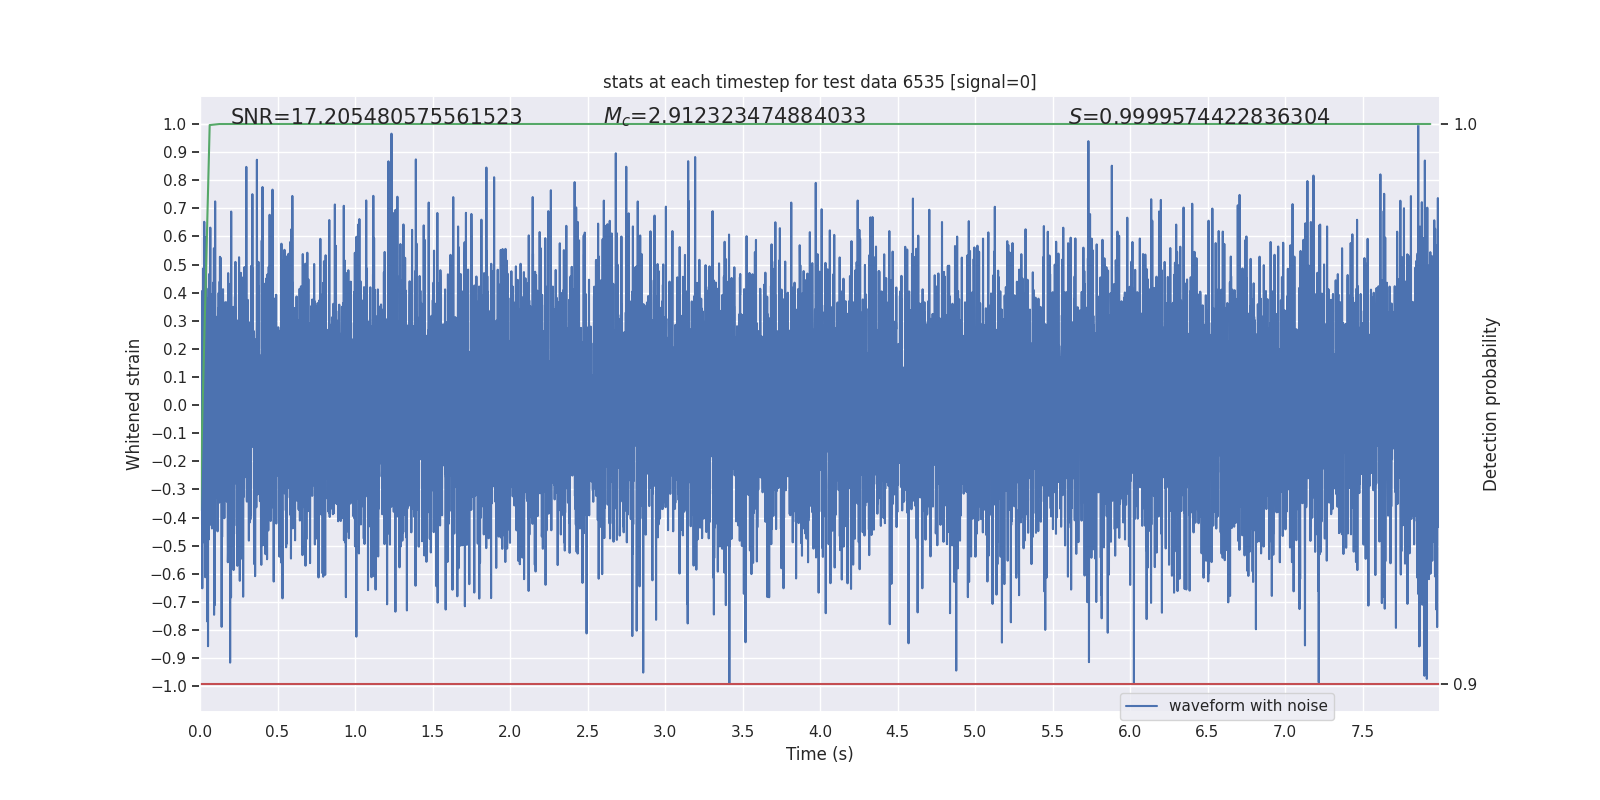Click the S=0.9999574422836304 annotation

[x=1199, y=117]
